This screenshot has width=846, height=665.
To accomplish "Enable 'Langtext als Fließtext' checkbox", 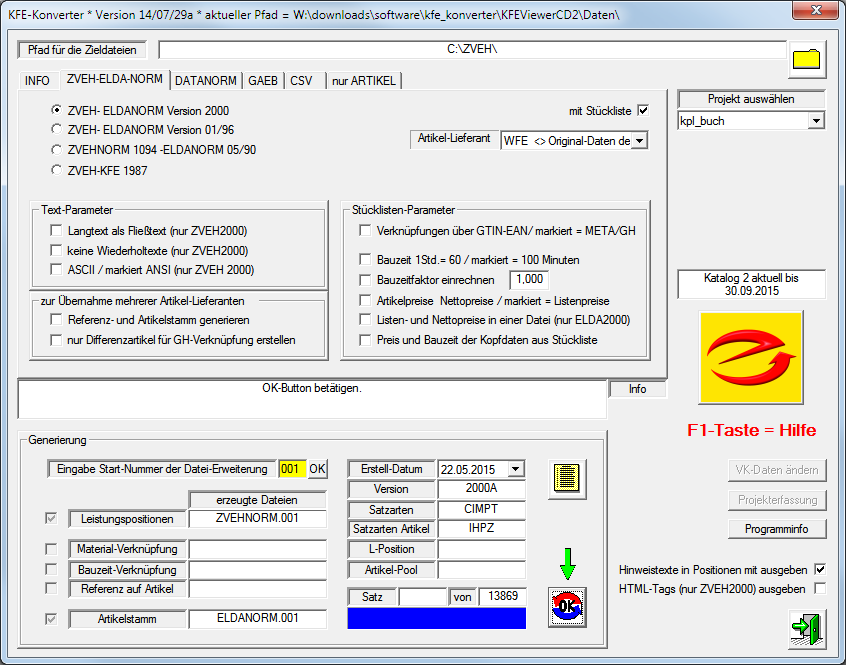I will click(57, 231).
